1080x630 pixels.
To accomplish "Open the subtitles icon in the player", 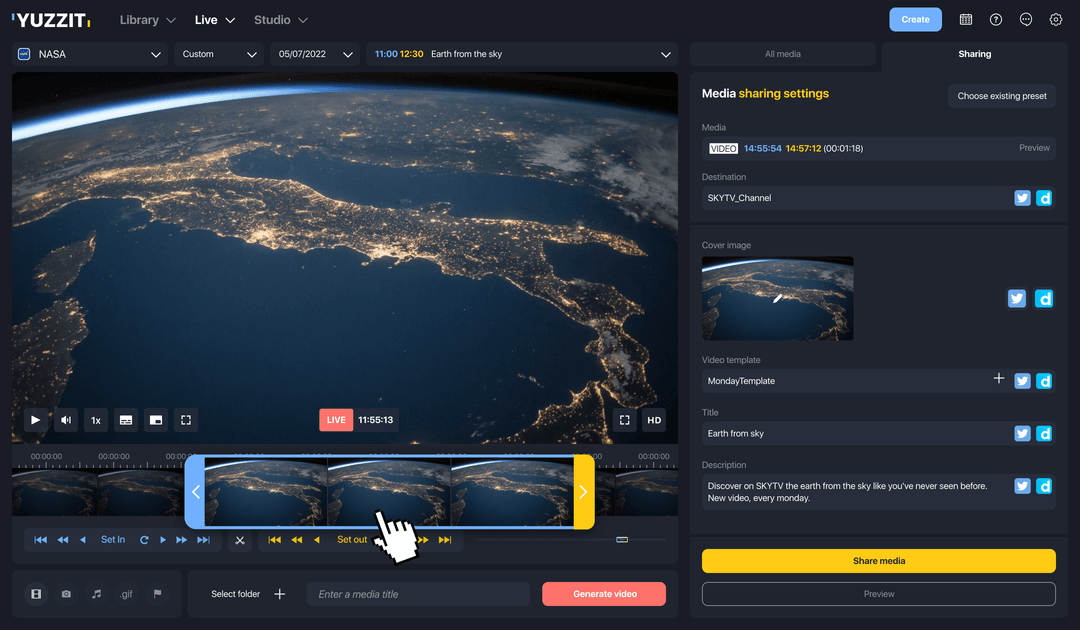I will 125,420.
